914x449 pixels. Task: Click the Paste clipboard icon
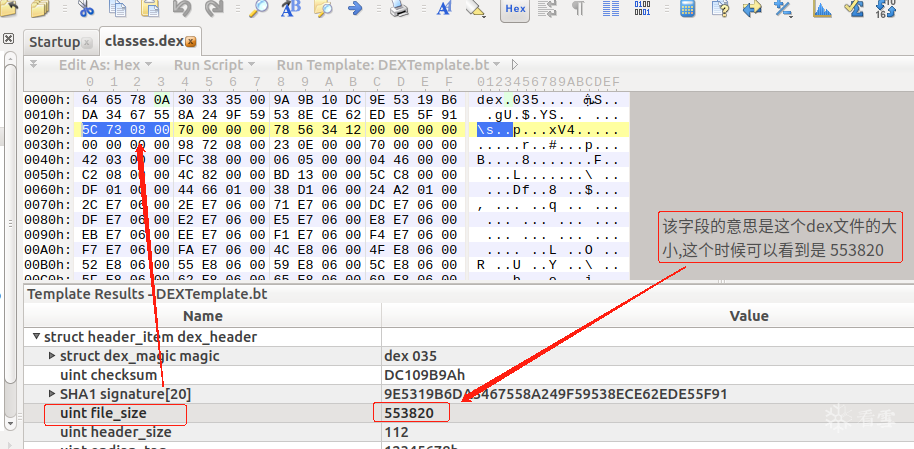coord(150,8)
